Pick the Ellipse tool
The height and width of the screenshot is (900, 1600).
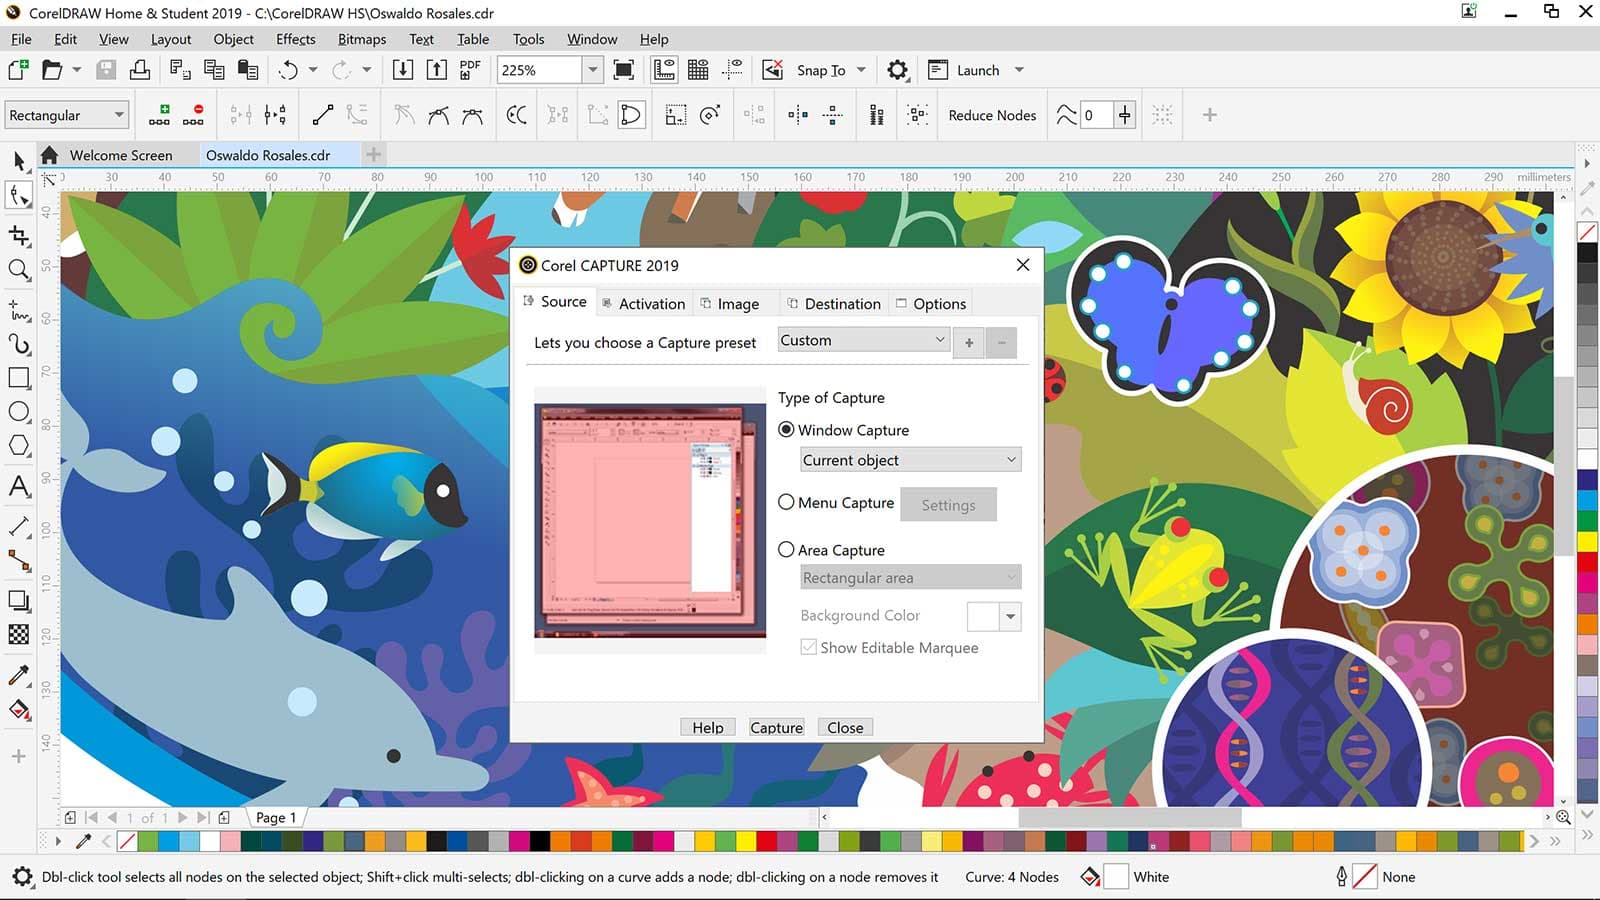tap(19, 412)
